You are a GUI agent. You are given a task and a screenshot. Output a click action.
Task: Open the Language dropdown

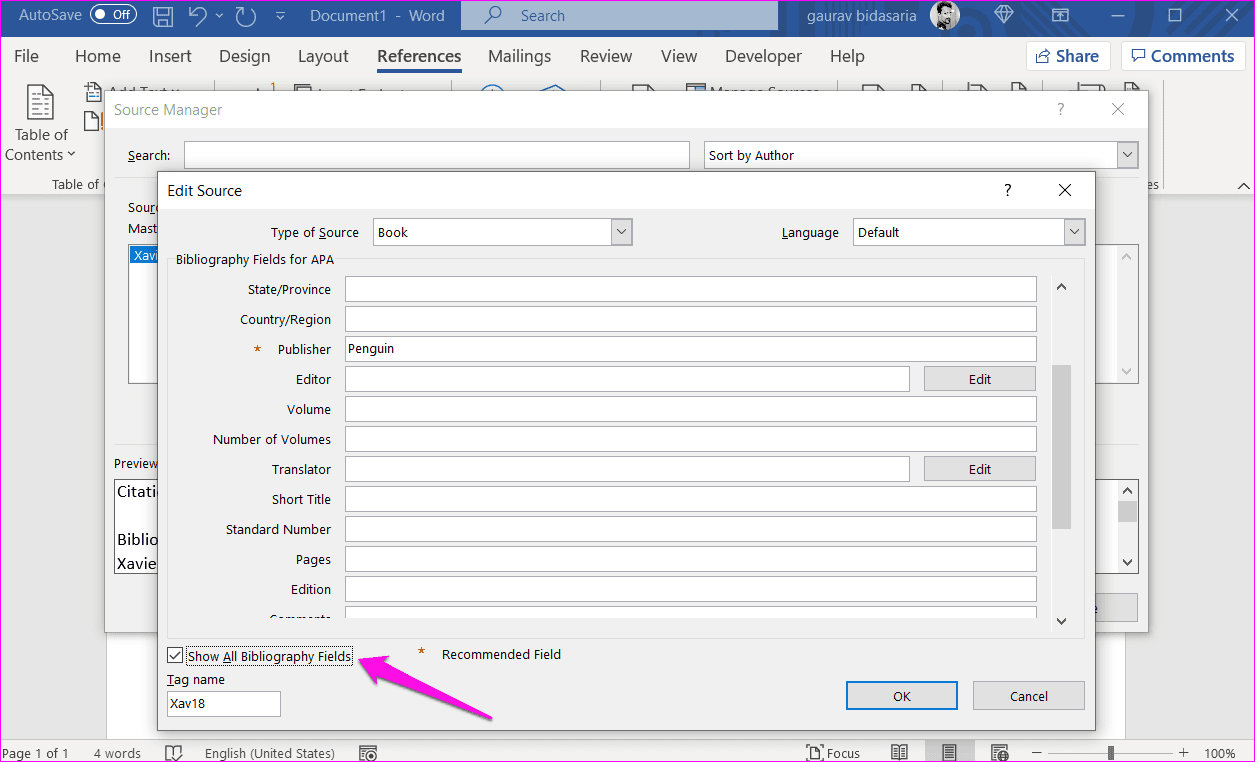pyautogui.click(x=1074, y=232)
